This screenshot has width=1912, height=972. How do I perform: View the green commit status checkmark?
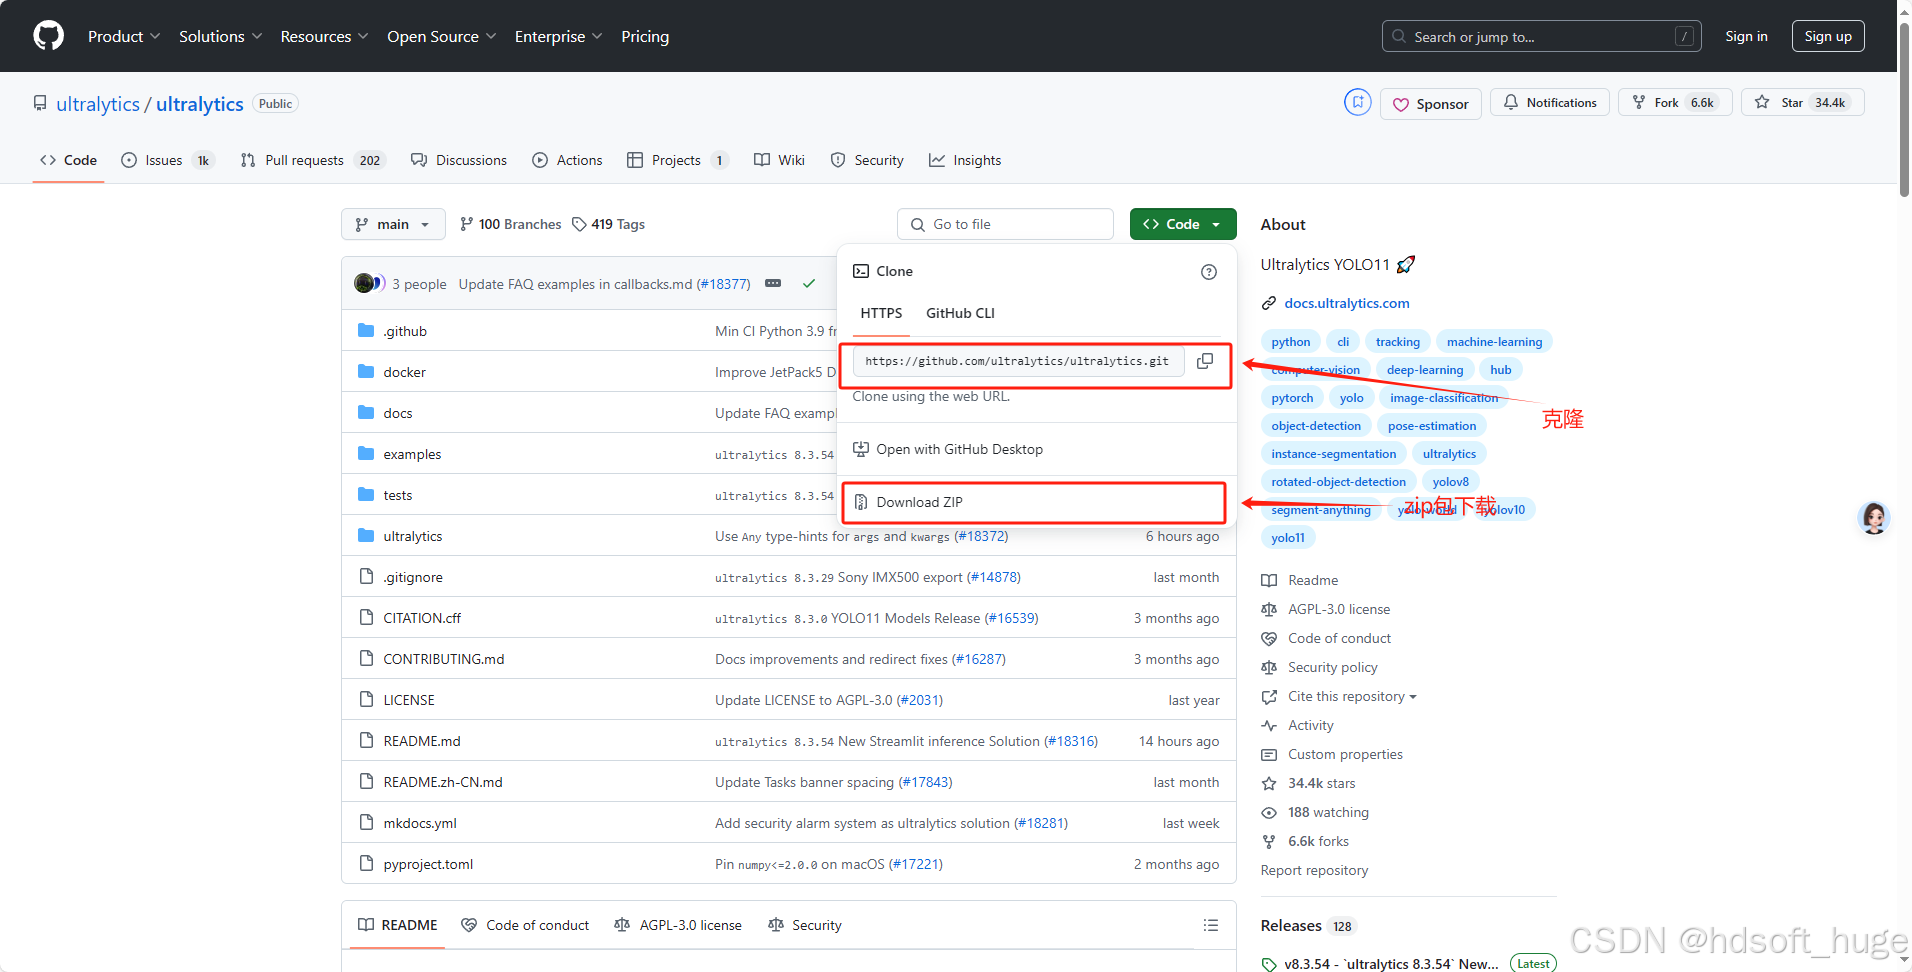(x=809, y=284)
